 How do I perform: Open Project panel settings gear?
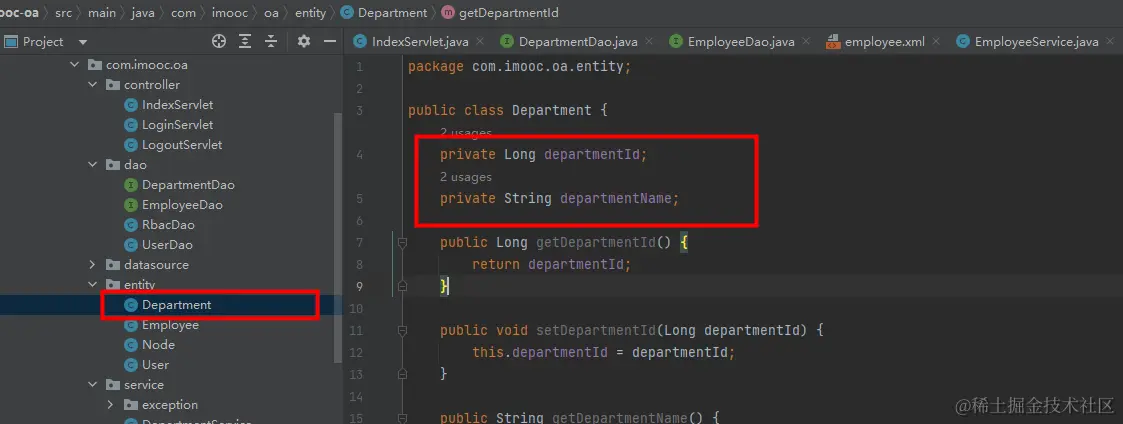[x=304, y=42]
